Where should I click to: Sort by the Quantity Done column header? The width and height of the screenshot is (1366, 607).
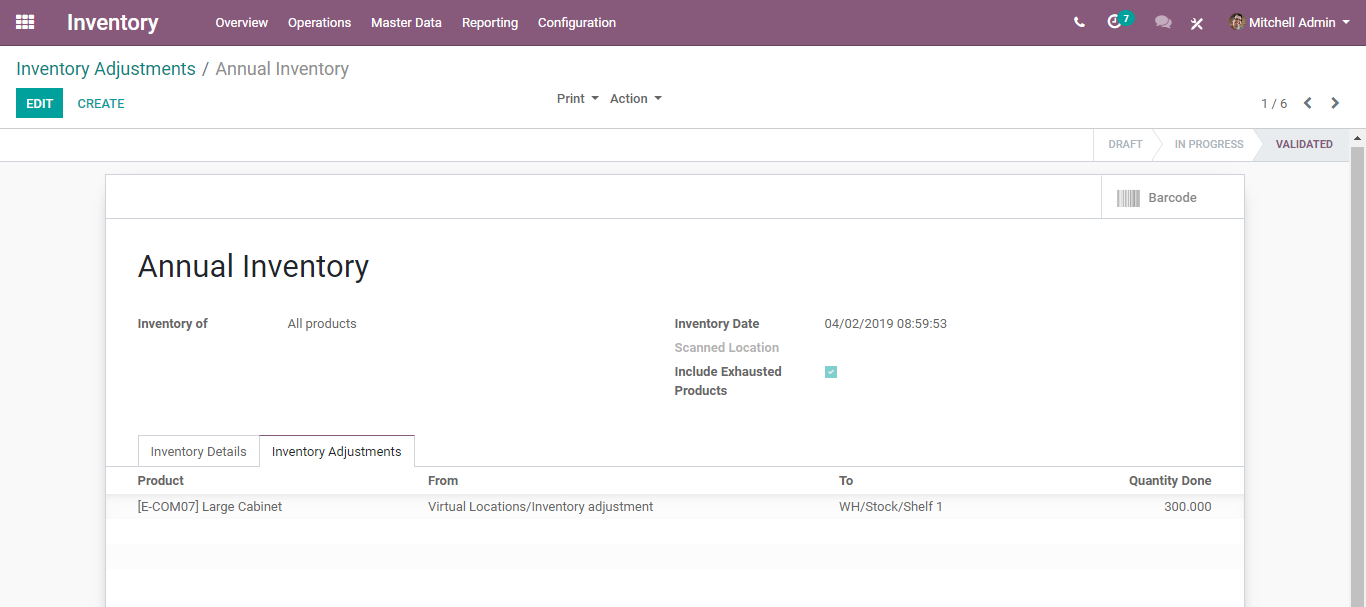tap(1170, 480)
